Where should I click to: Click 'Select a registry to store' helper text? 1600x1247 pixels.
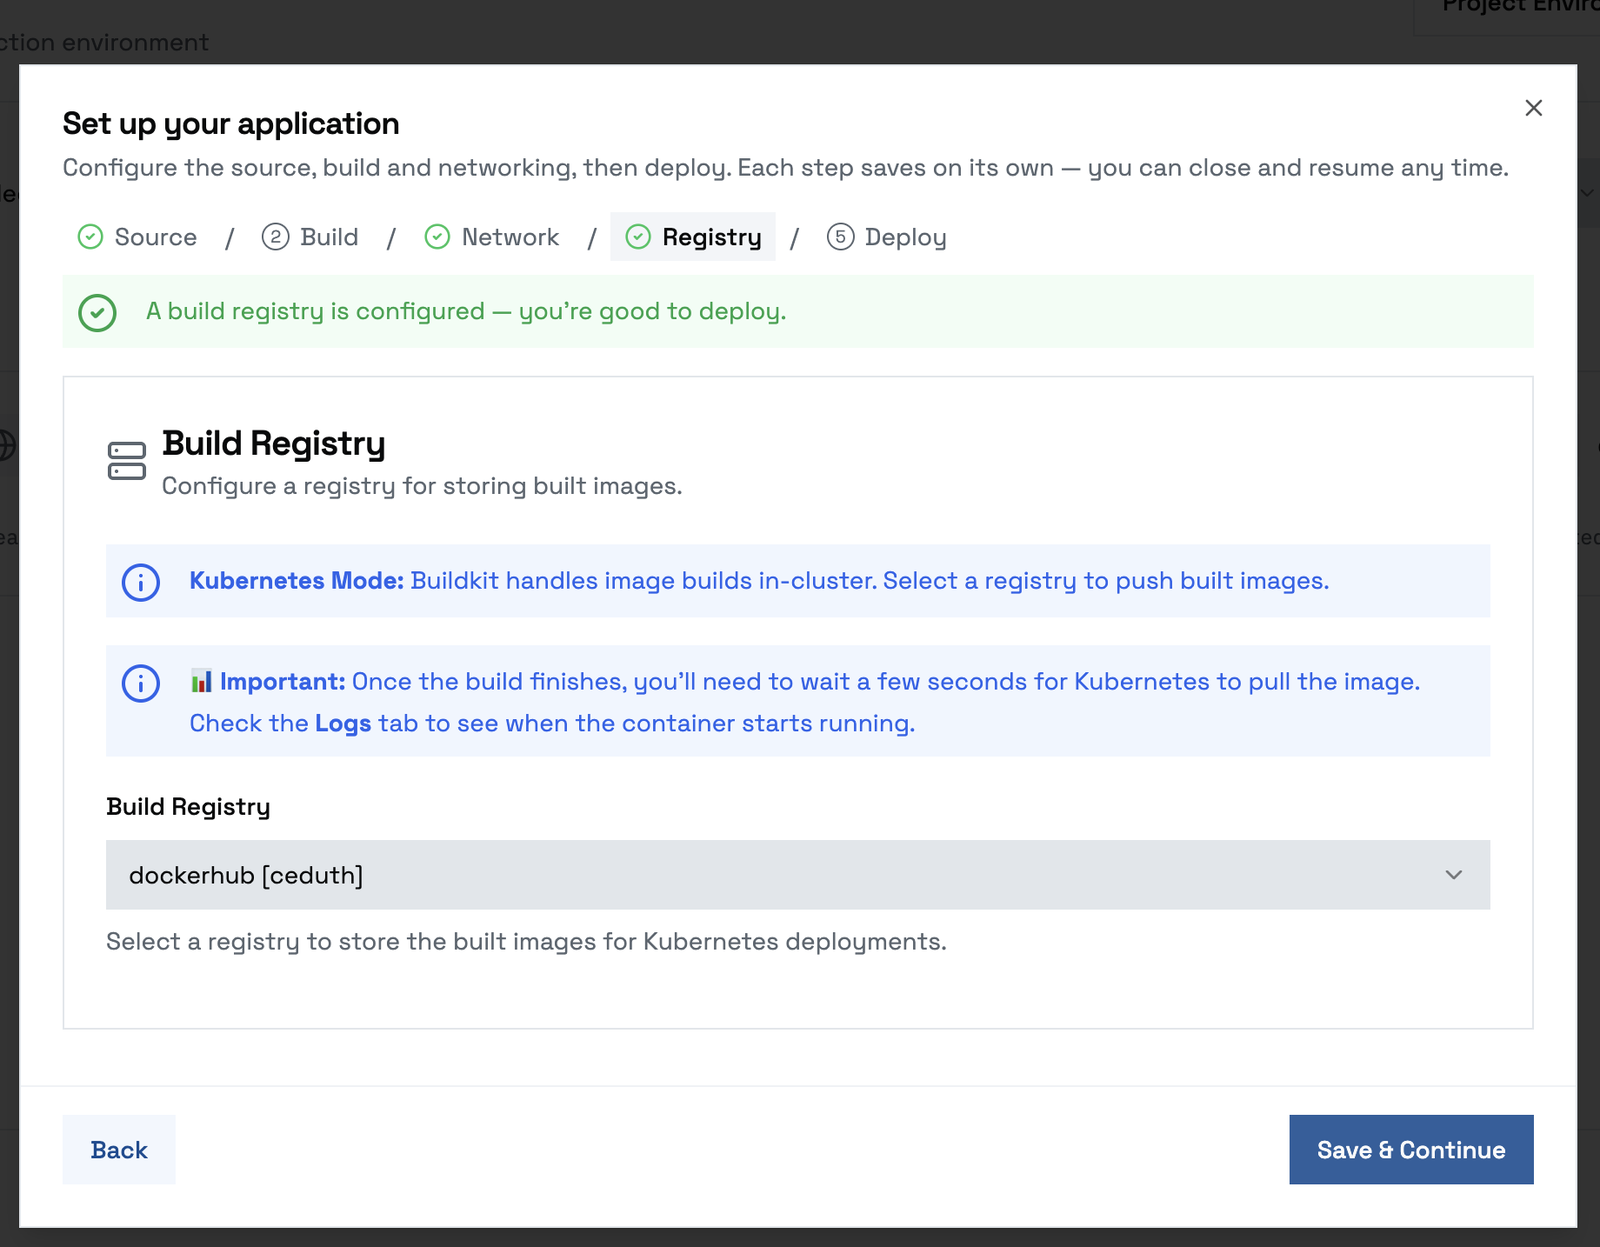pyautogui.click(x=526, y=942)
